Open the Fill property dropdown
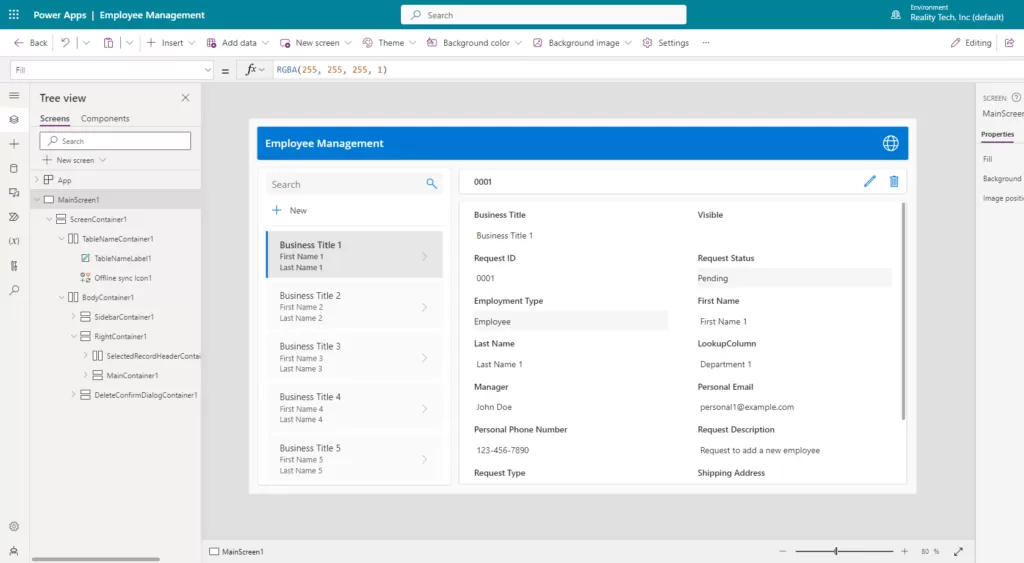The image size is (1024, 563). click(208, 70)
